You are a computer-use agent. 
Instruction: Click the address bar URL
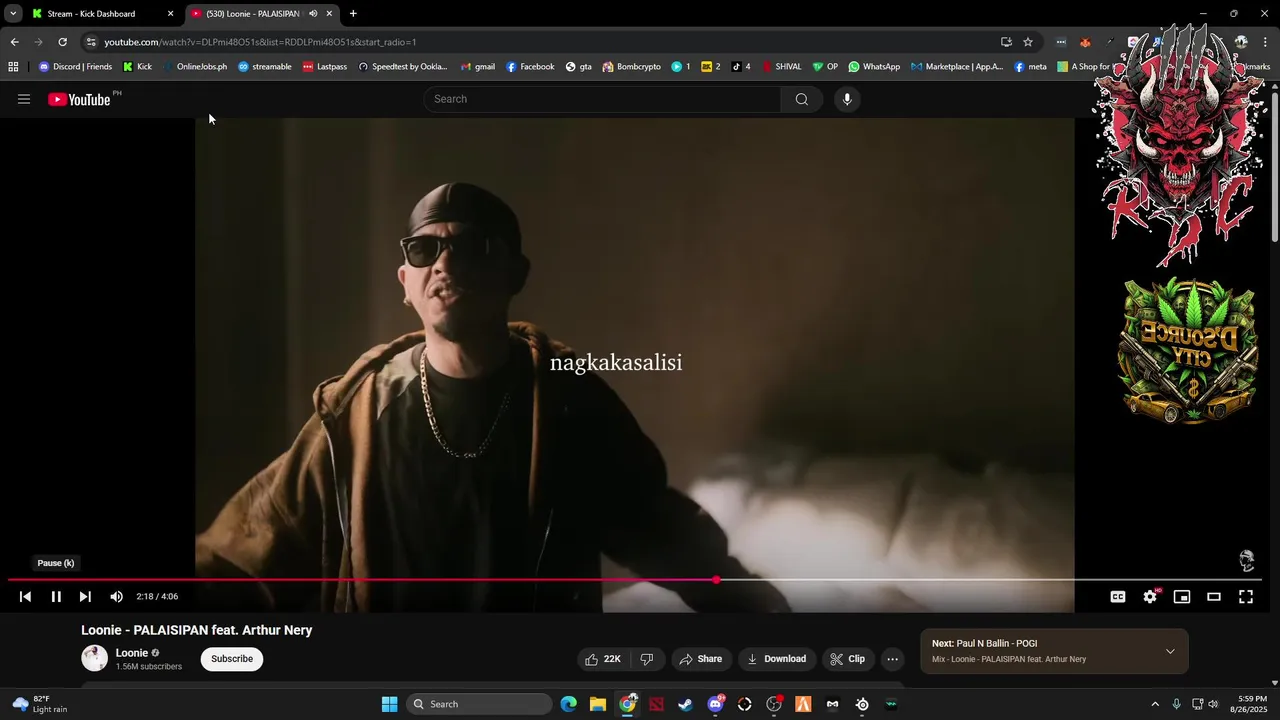coord(260,42)
